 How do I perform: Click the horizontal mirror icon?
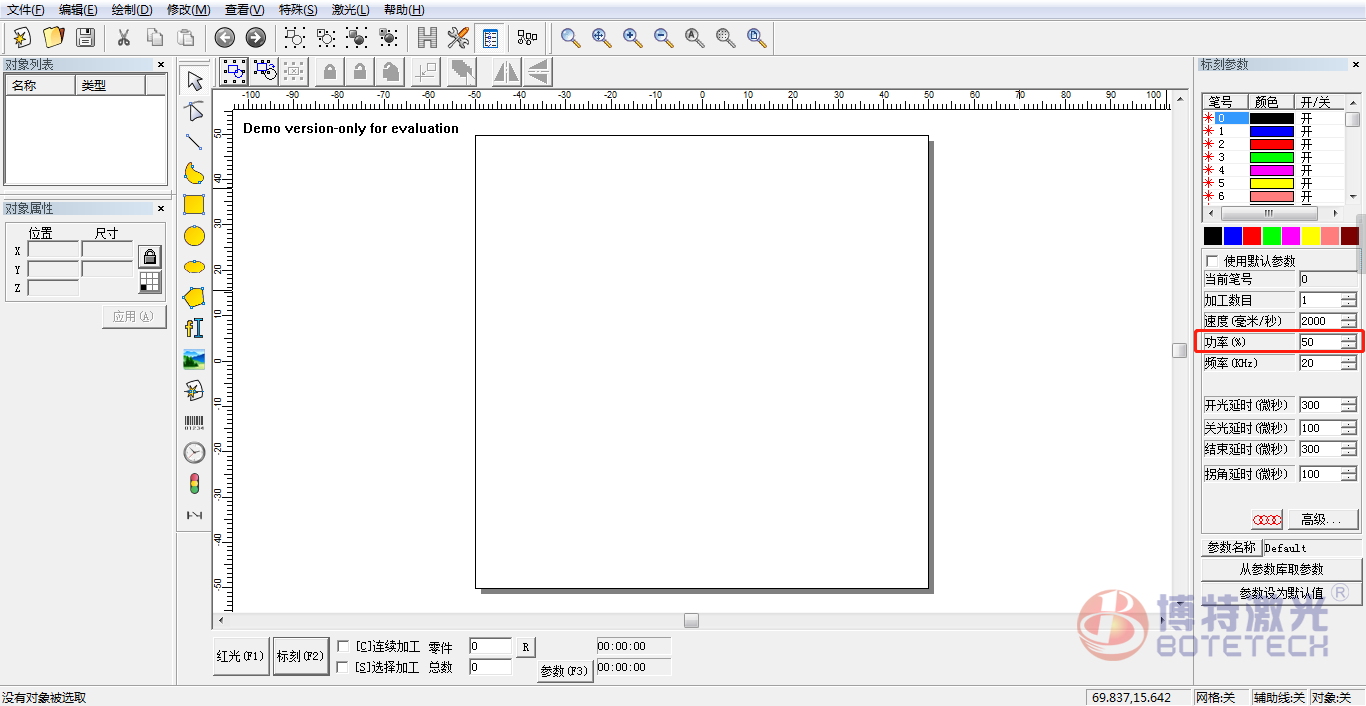coord(507,71)
